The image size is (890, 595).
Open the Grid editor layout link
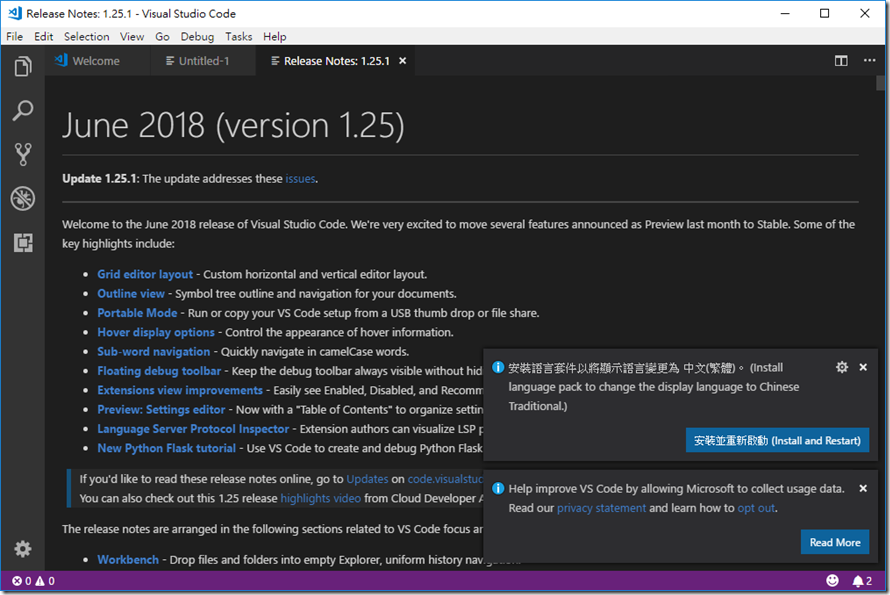coord(145,274)
